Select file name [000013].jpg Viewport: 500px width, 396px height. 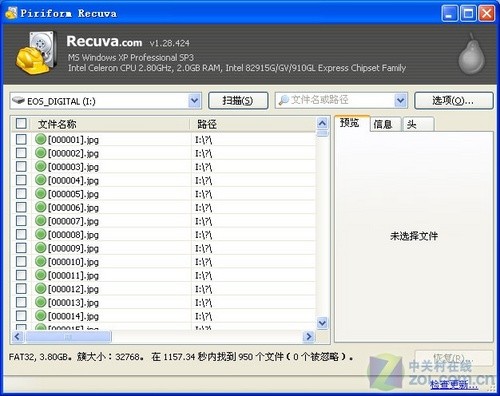point(73,302)
